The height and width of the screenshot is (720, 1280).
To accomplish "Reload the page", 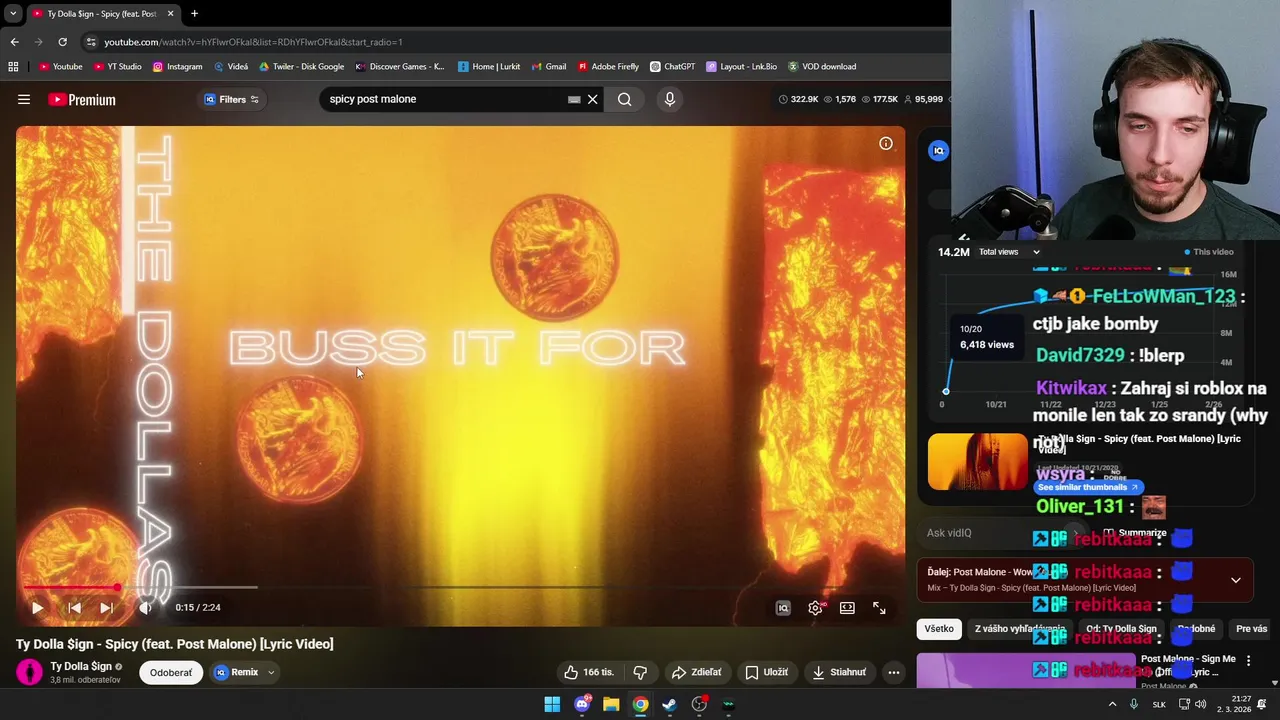I will point(62,42).
